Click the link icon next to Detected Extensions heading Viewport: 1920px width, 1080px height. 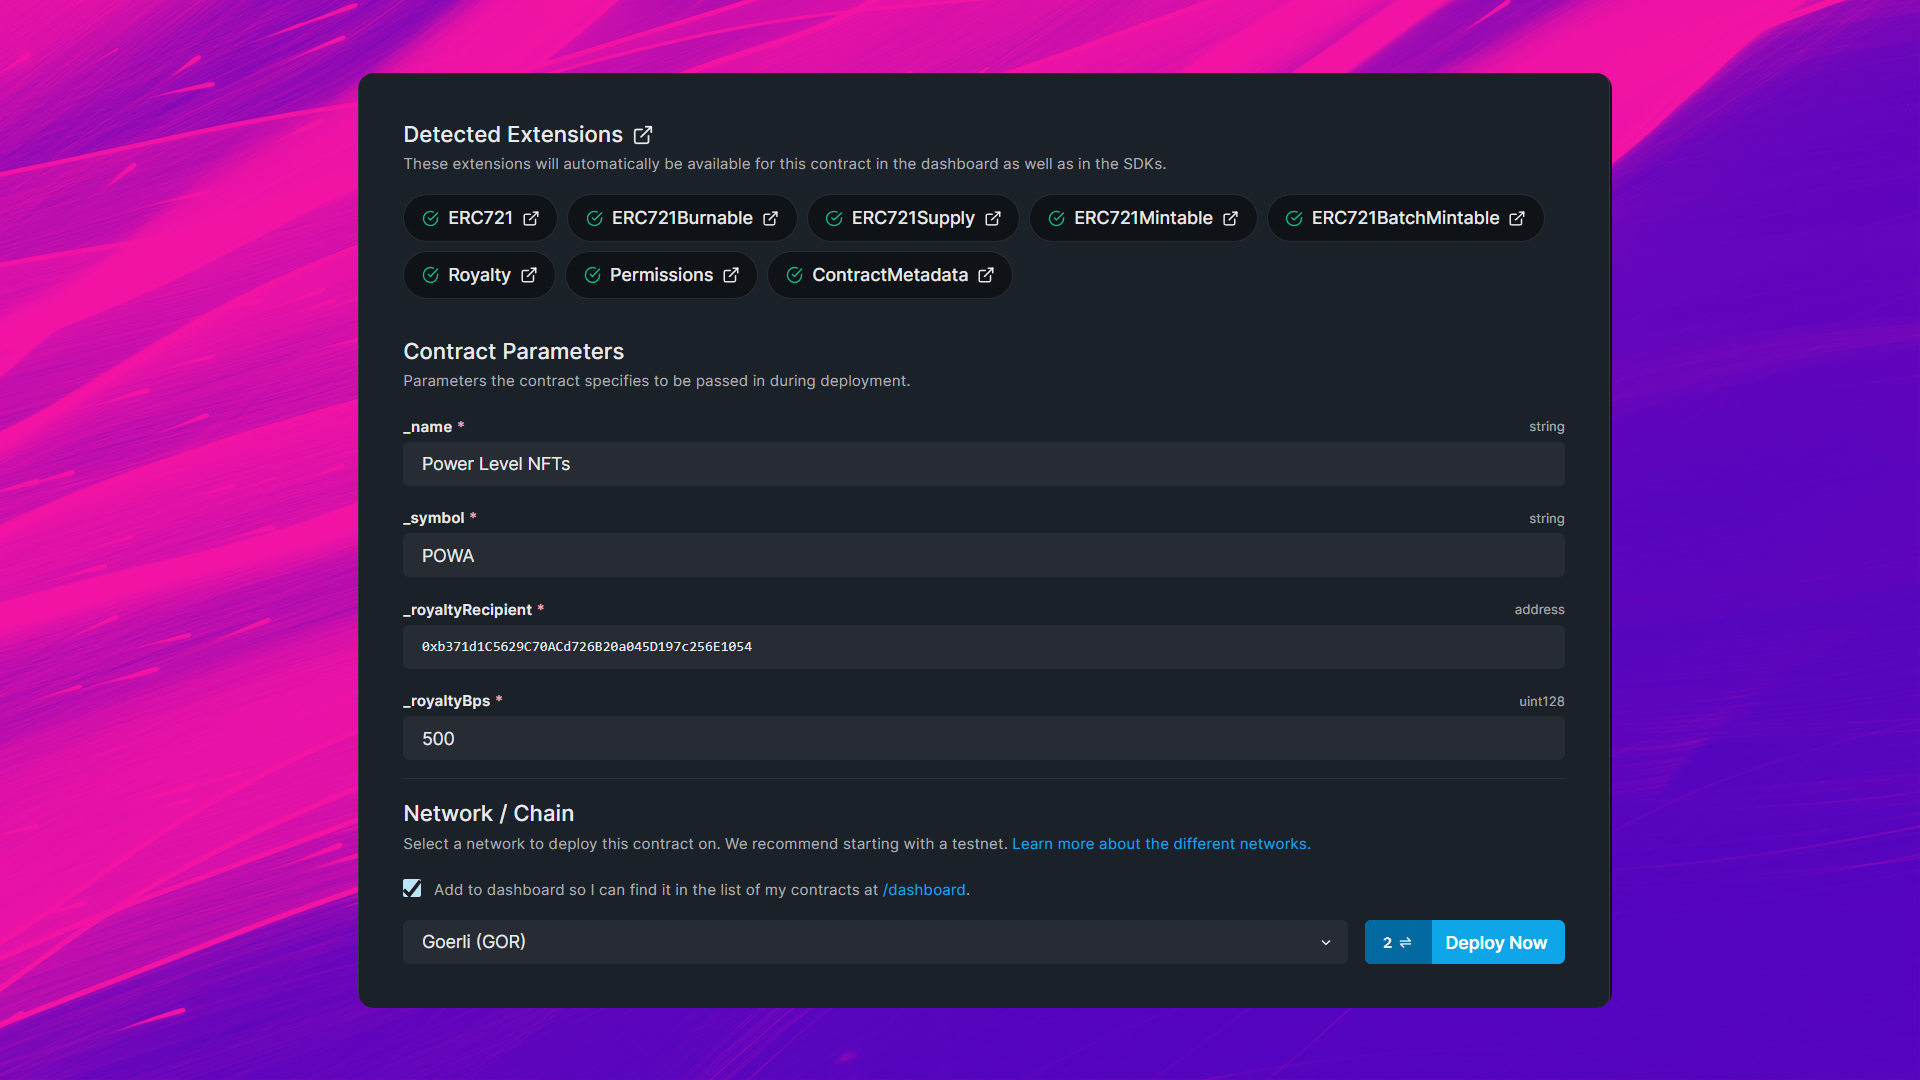coord(642,134)
